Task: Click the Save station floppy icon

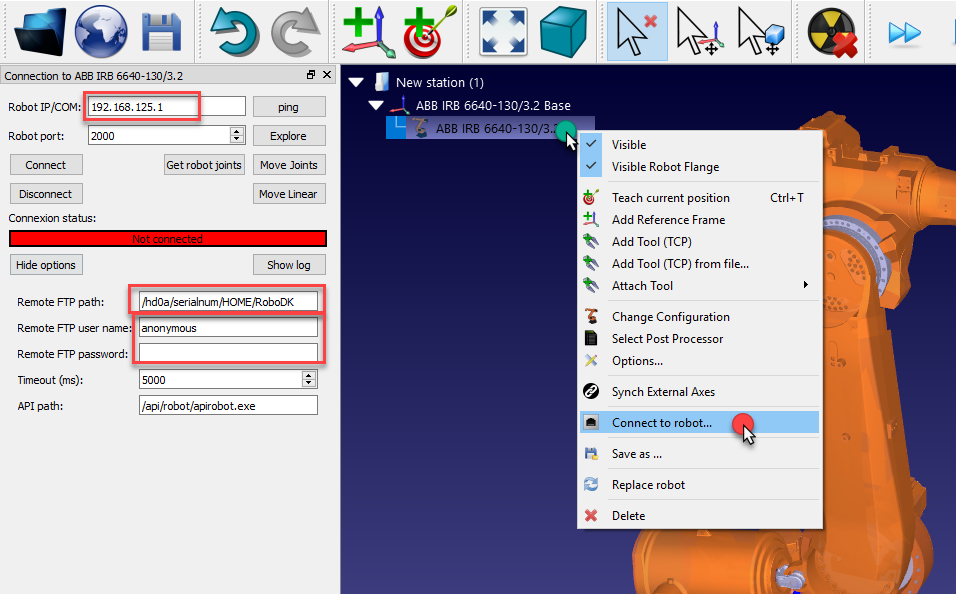Action: (160, 30)
